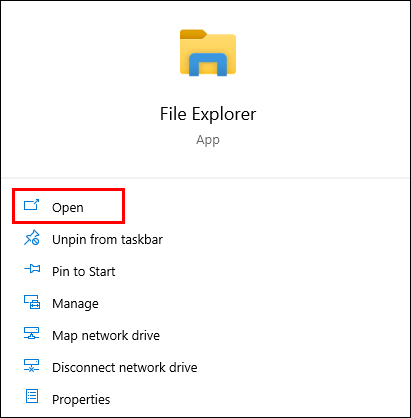Screen dimensions: 411x418
Task: Click the blue base of the folder icon
Action: click(x=208, y=64)
